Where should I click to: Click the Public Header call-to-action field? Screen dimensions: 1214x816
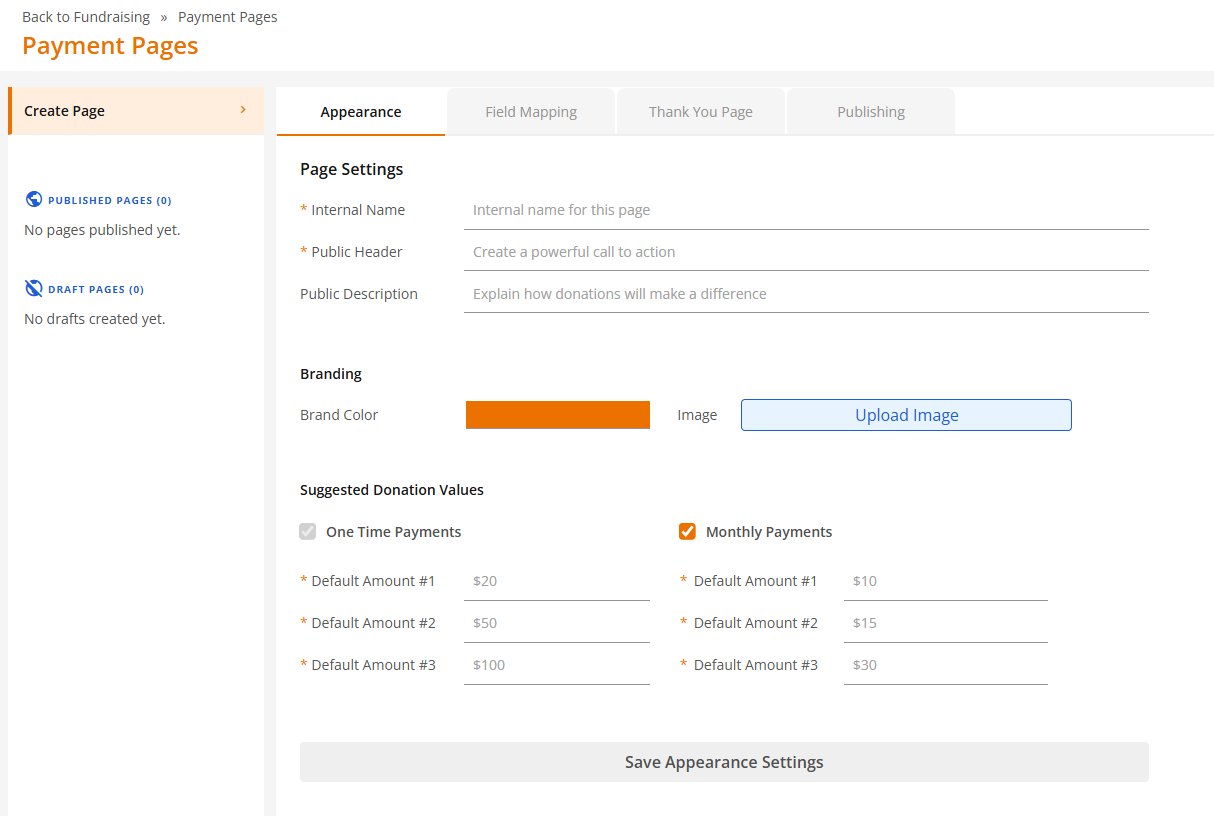(805, 251)
